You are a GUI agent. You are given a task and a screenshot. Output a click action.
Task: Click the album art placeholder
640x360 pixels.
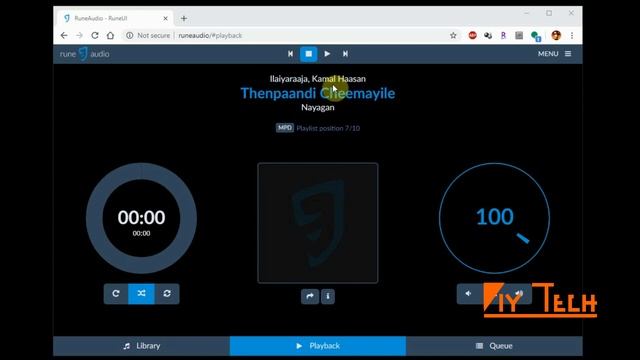[x=318, y=223]
